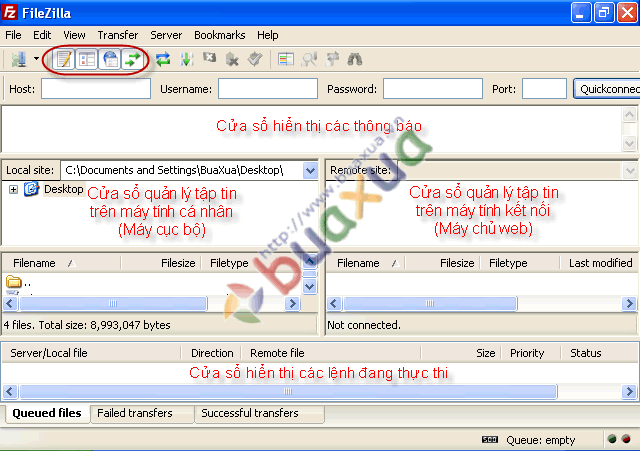640x451 pixels.
Task: Click the Remote file column header
Action: pos(331,353)
